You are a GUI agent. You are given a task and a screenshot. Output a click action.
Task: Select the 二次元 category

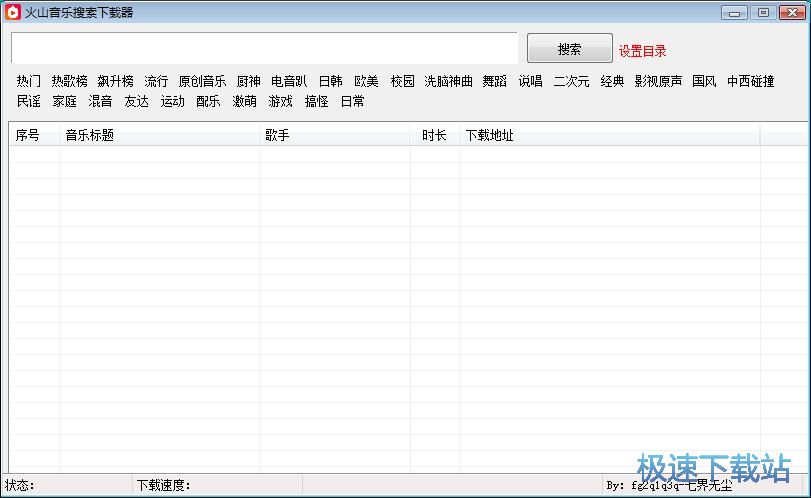[572, 81]
